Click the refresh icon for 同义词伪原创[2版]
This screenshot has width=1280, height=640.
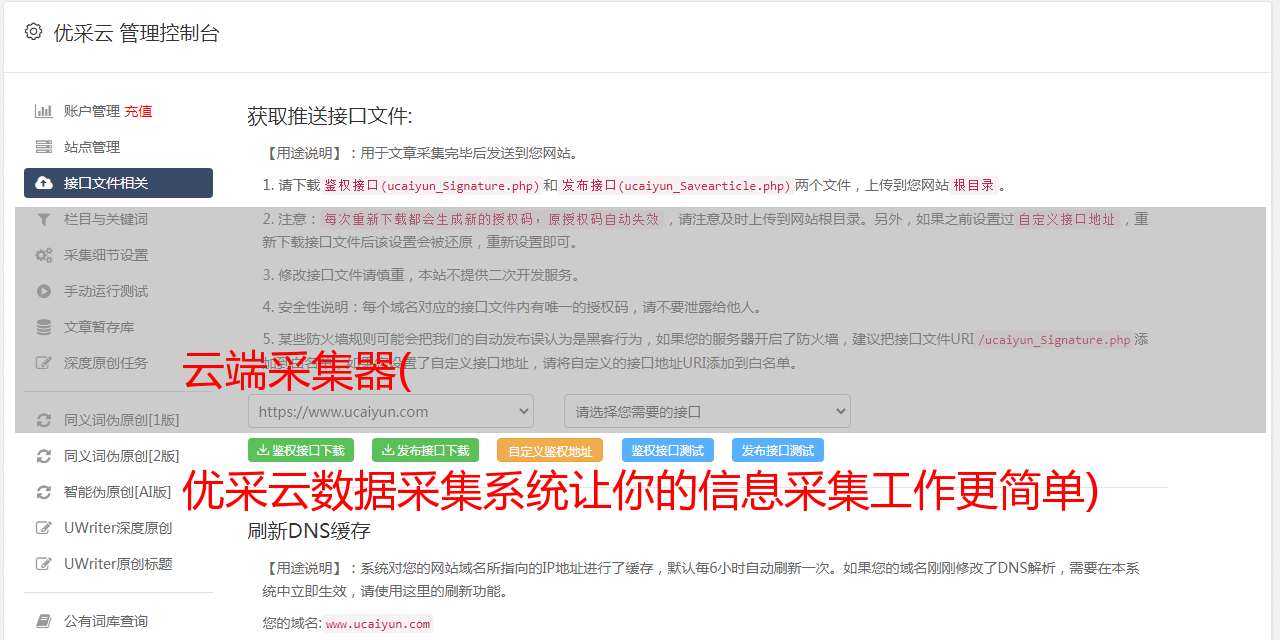click(x=44, y=456)
